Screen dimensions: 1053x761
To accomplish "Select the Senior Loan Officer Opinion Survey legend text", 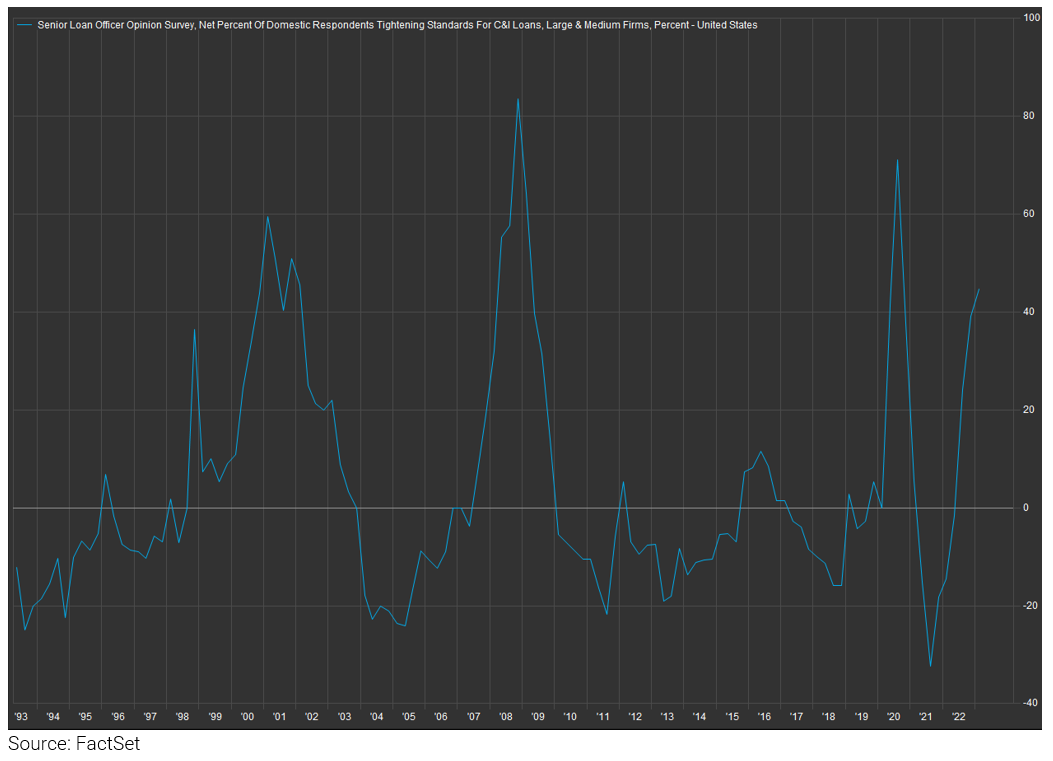I will click(x=397, y=25).
